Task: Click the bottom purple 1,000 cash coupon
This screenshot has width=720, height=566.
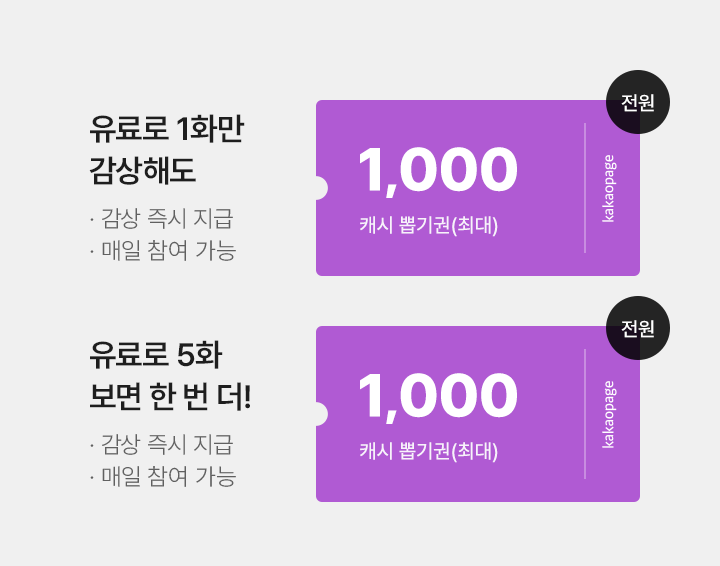Action: 478,414
